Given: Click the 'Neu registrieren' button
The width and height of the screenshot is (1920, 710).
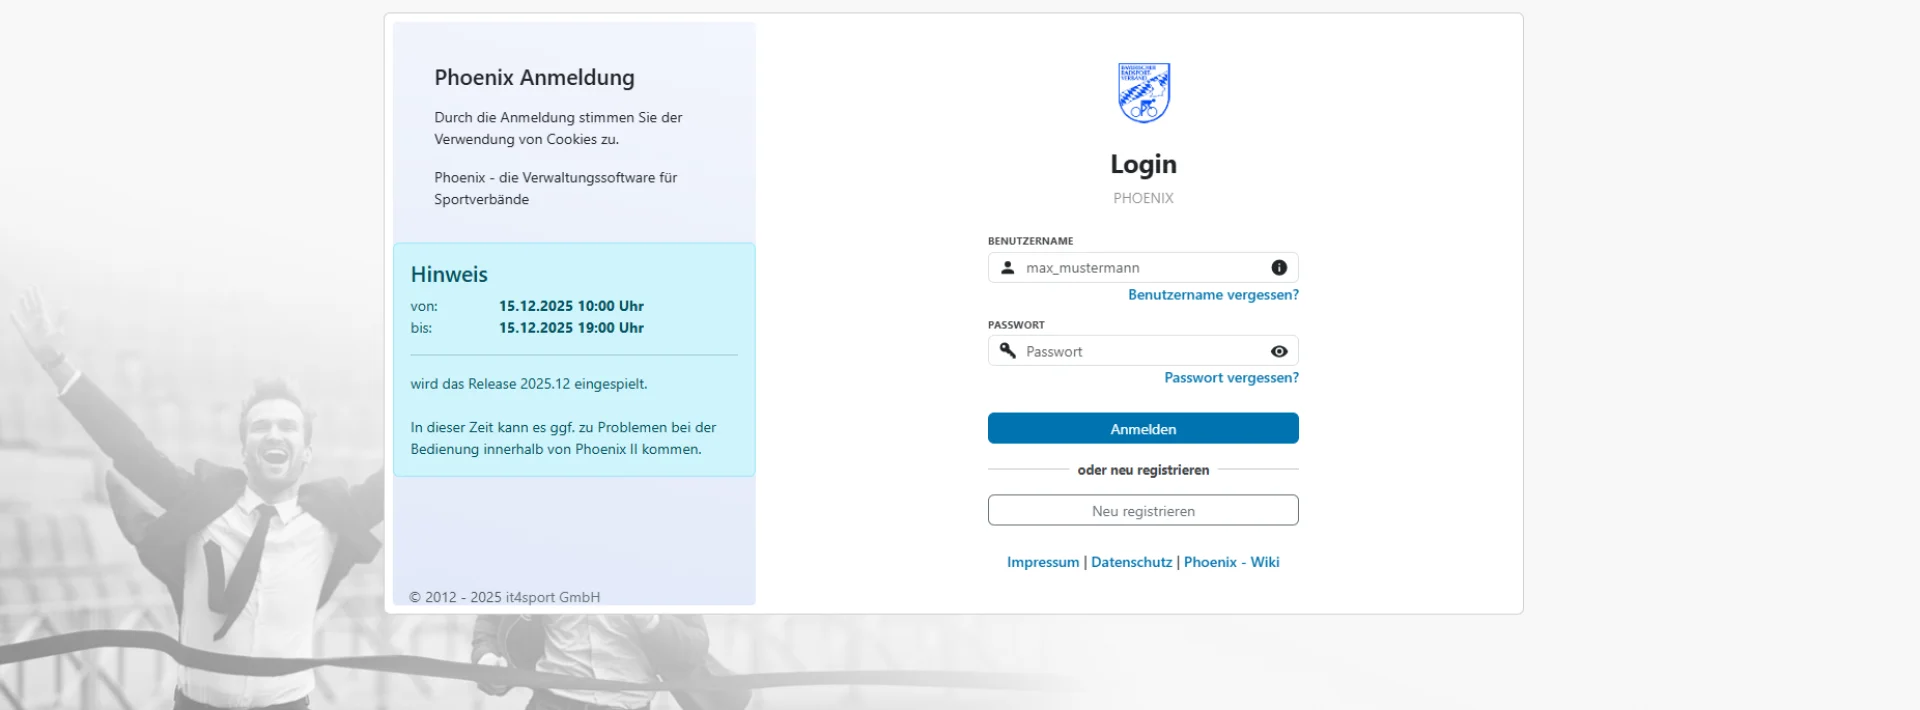Looking at the screenshot, I should (x=1143, y=511).
